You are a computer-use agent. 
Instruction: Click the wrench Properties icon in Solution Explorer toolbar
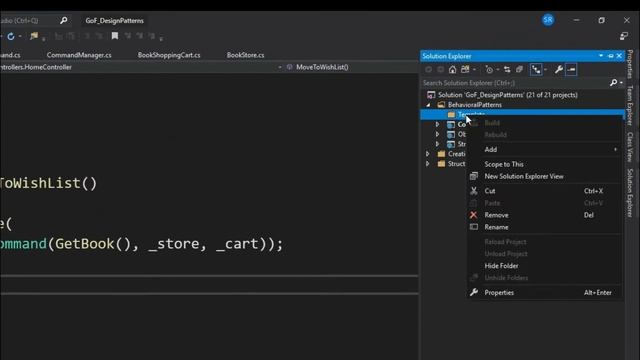point(558,70)
